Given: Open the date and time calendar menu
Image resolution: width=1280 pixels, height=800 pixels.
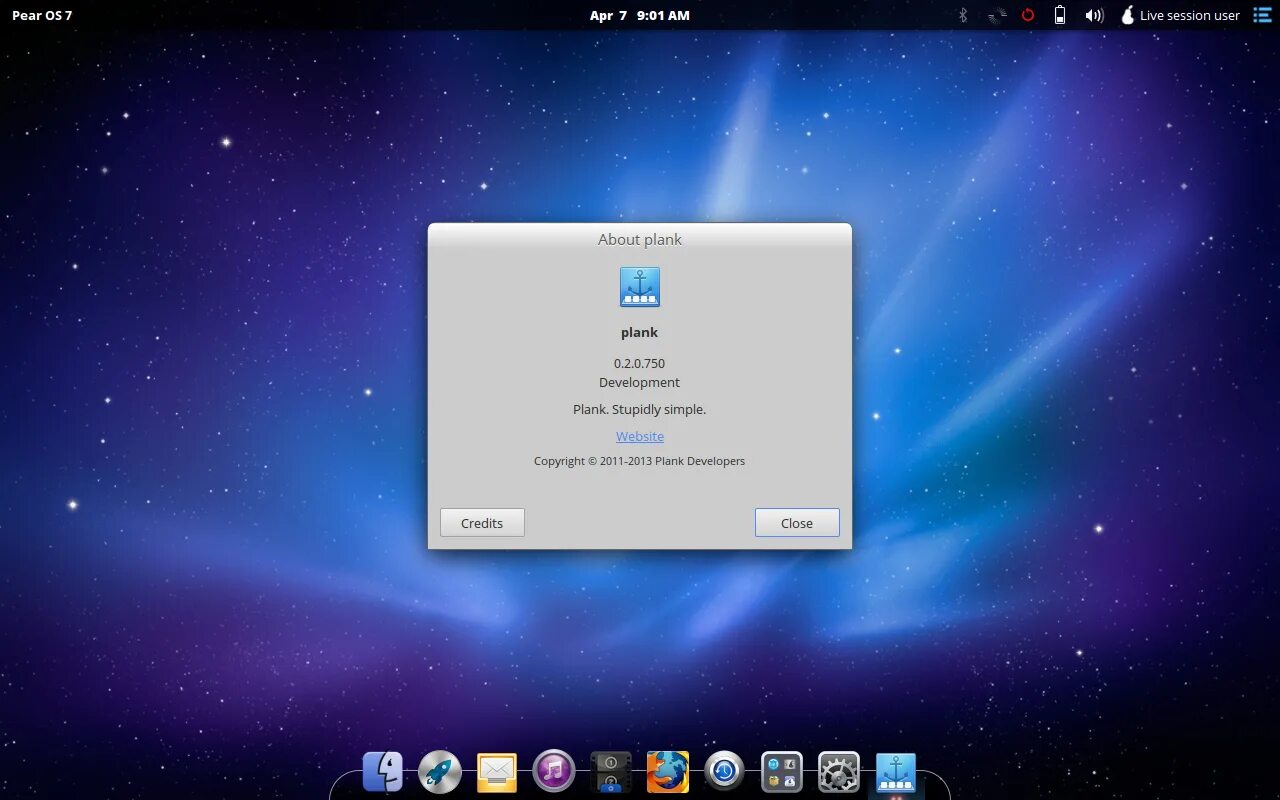Looking at the screenshot, I should 640,15.
